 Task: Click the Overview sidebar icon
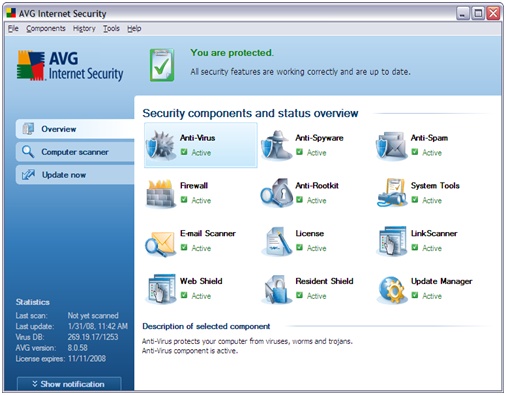(28, 129)
